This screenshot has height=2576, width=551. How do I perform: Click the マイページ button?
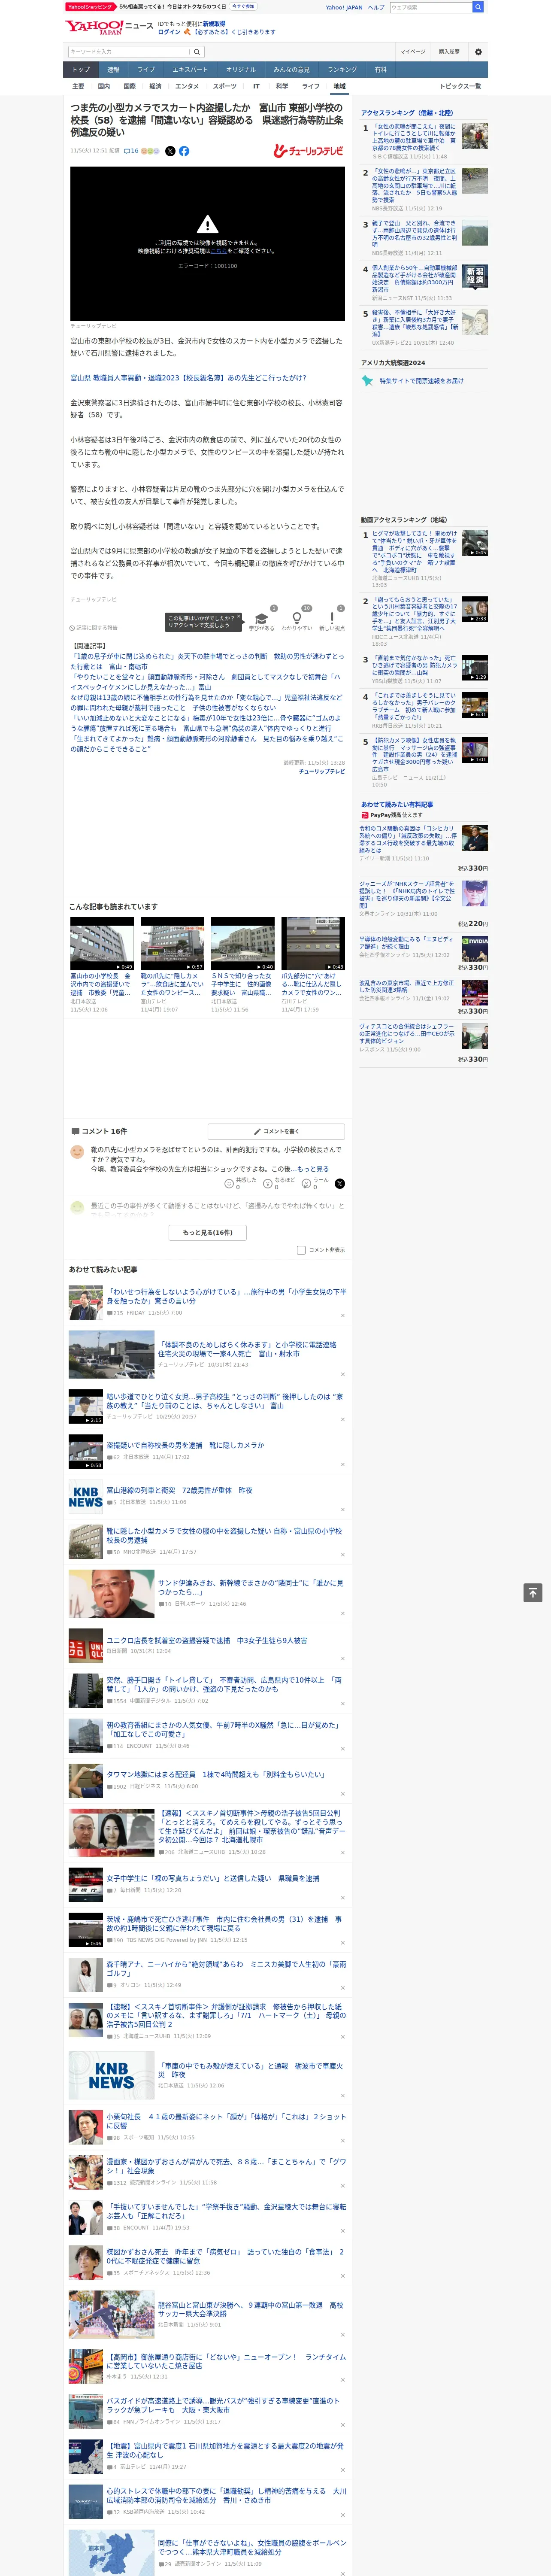pyautogui.click(x=413, y=51)
